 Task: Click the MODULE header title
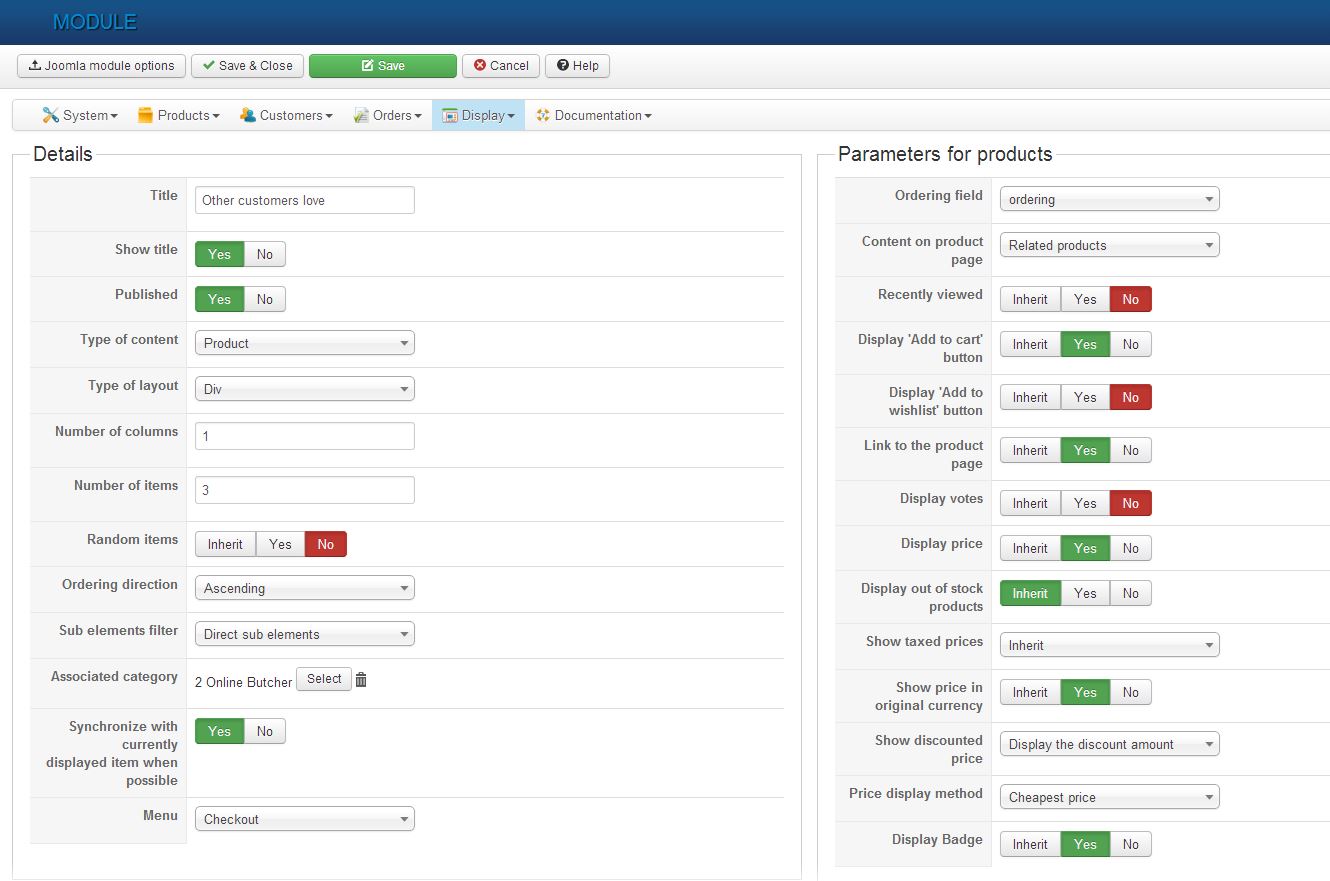pos(95,22)
